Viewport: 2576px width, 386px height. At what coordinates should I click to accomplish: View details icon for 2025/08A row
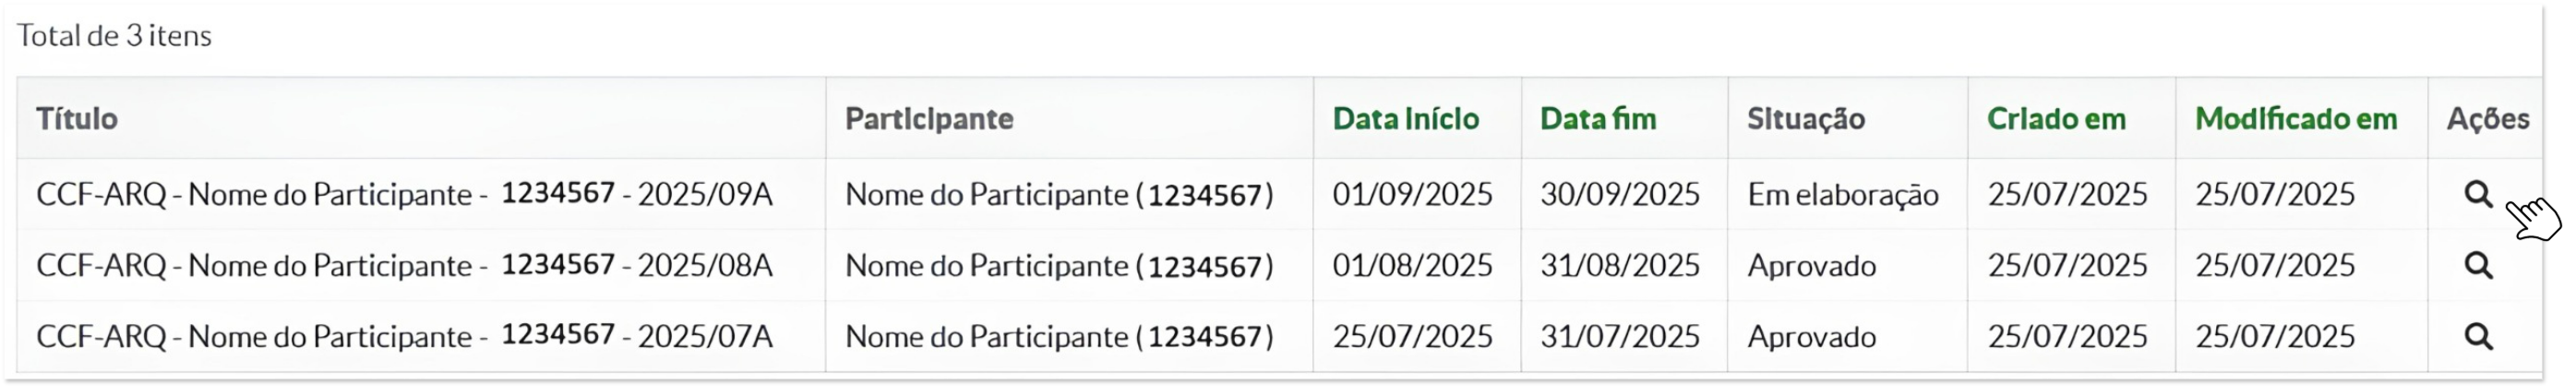[2477, 265]
